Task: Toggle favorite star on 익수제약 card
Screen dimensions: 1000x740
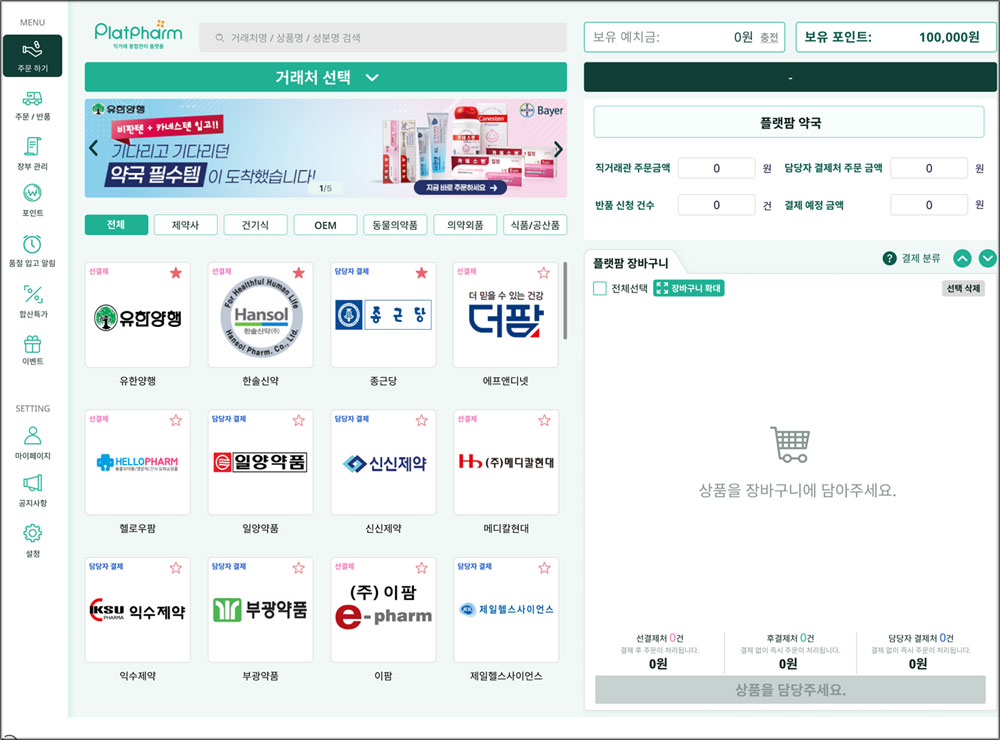Action: tap(176, 568)
